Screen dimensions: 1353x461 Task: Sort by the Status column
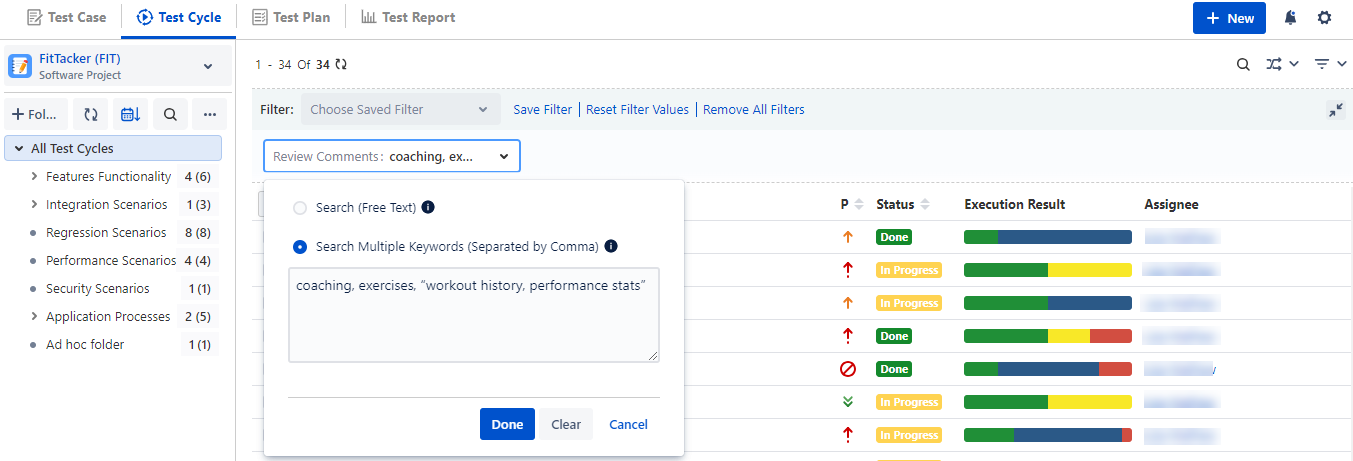click(903, 204)
